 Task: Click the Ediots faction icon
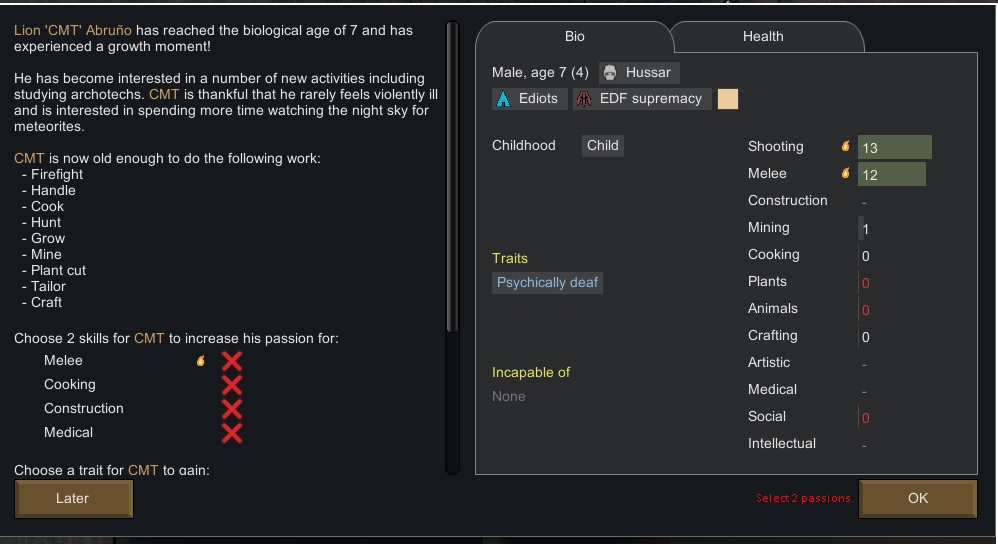(503, 99)
